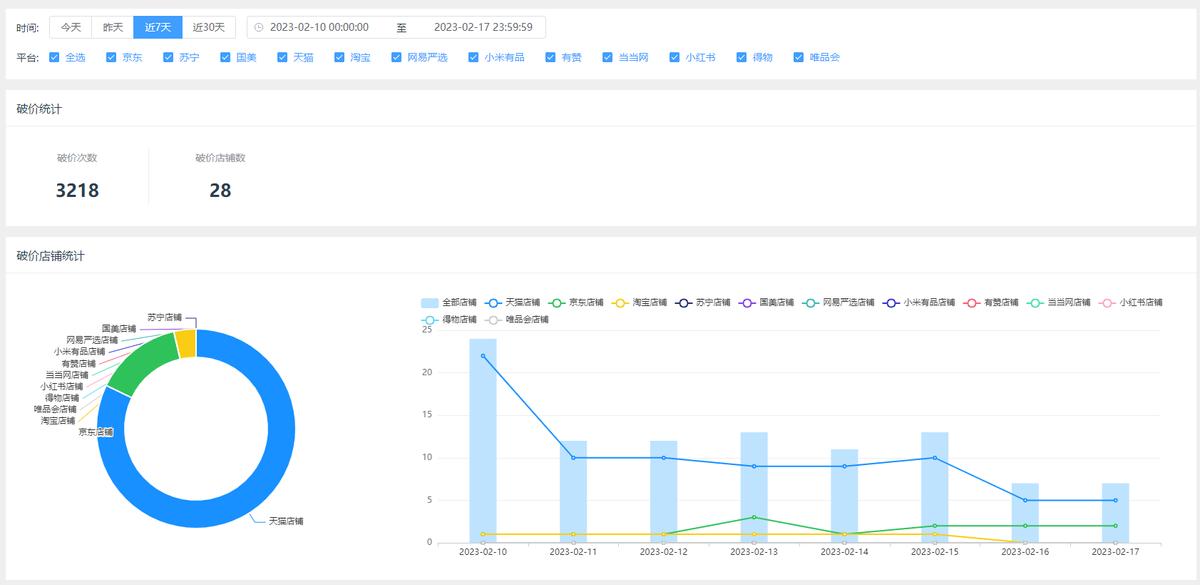Screen dimensions: 1200x585
Task: Open the end date field 2023-02-17 23:59:59
Action: pos(482,28)
